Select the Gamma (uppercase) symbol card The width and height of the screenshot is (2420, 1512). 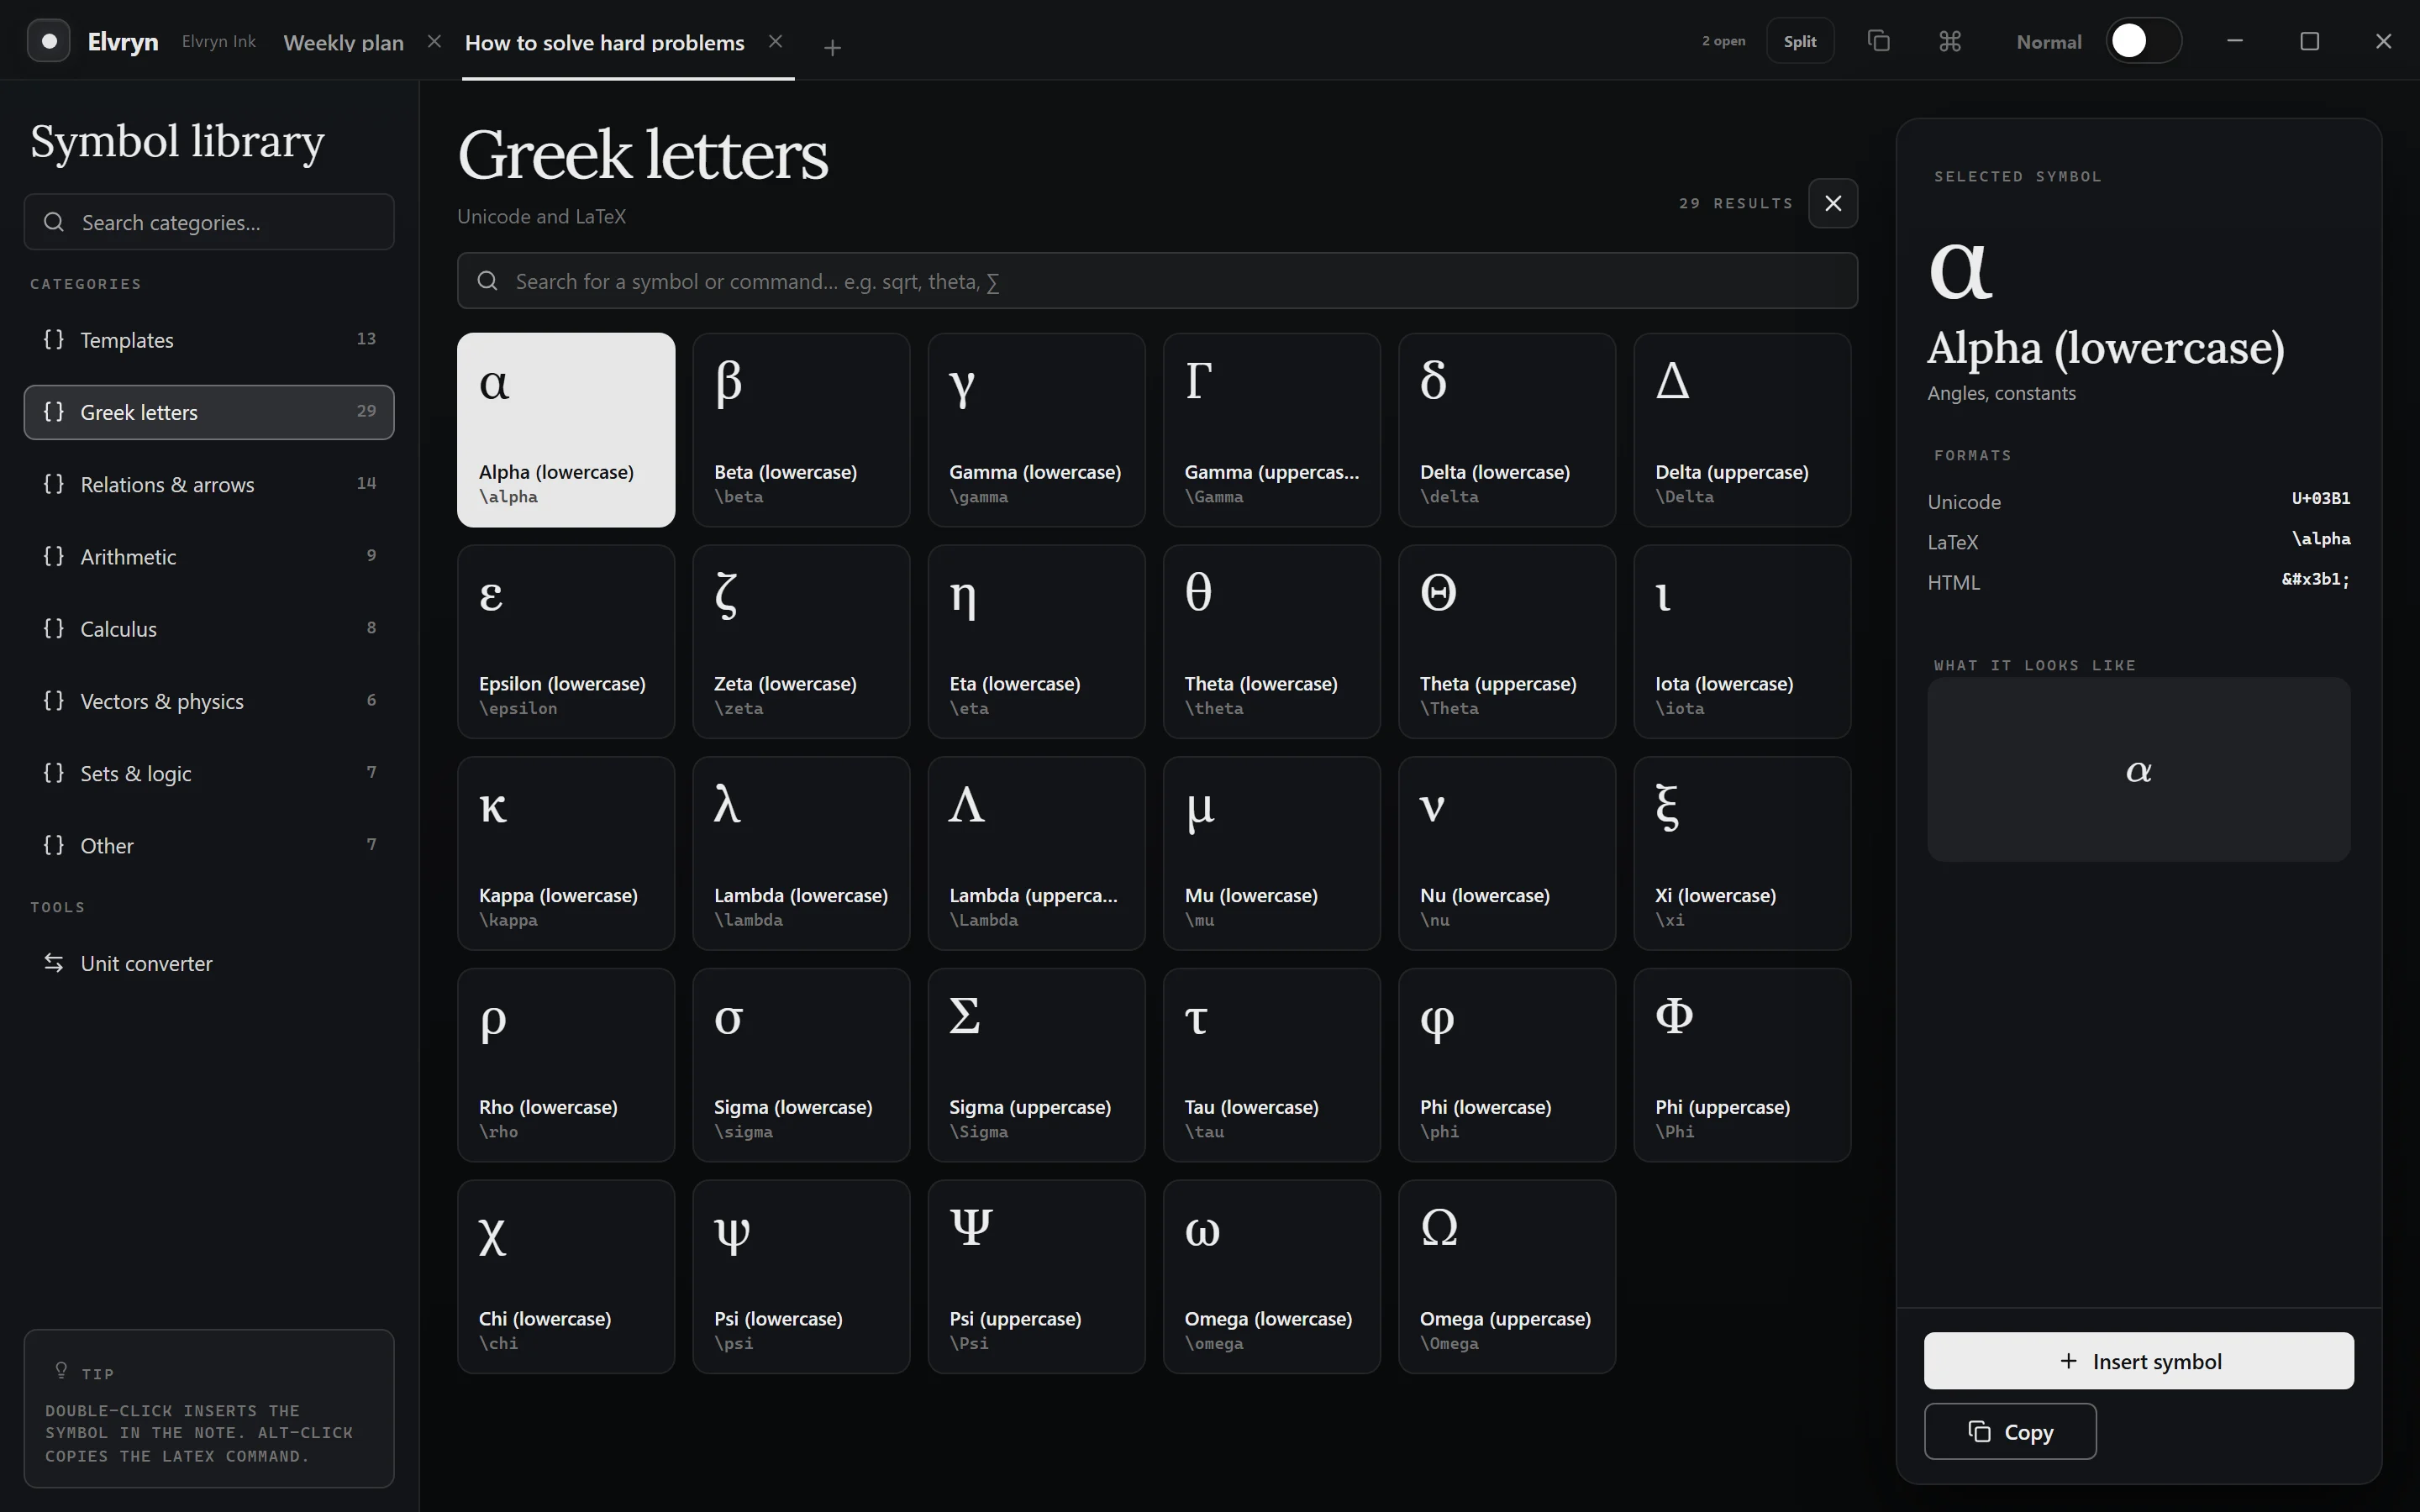point(1272,430)
